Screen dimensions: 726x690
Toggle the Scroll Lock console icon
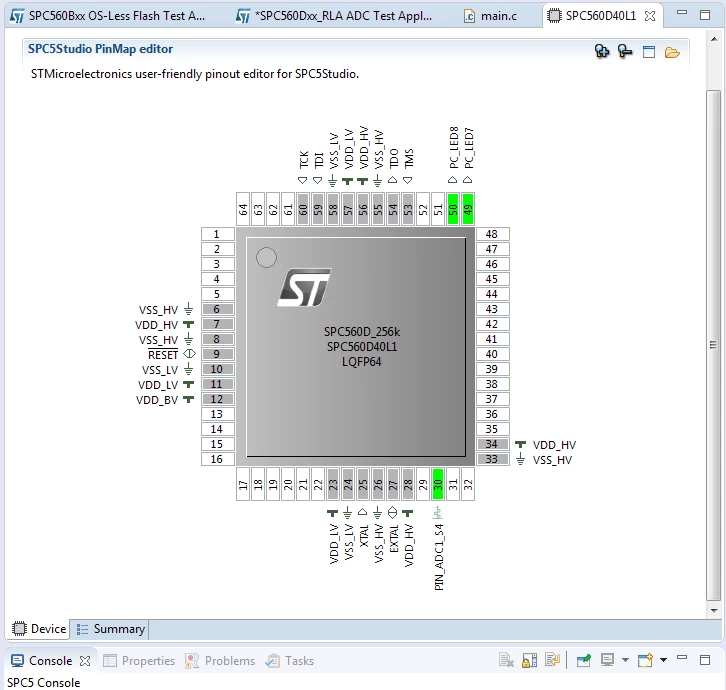point(529,660)
